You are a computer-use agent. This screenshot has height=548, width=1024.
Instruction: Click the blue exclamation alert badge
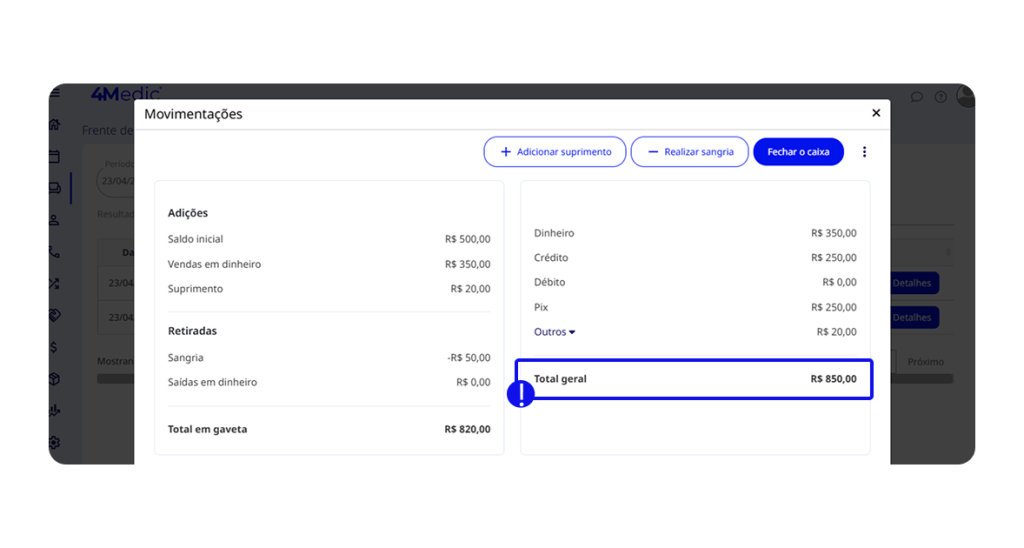tap(521, 395)
